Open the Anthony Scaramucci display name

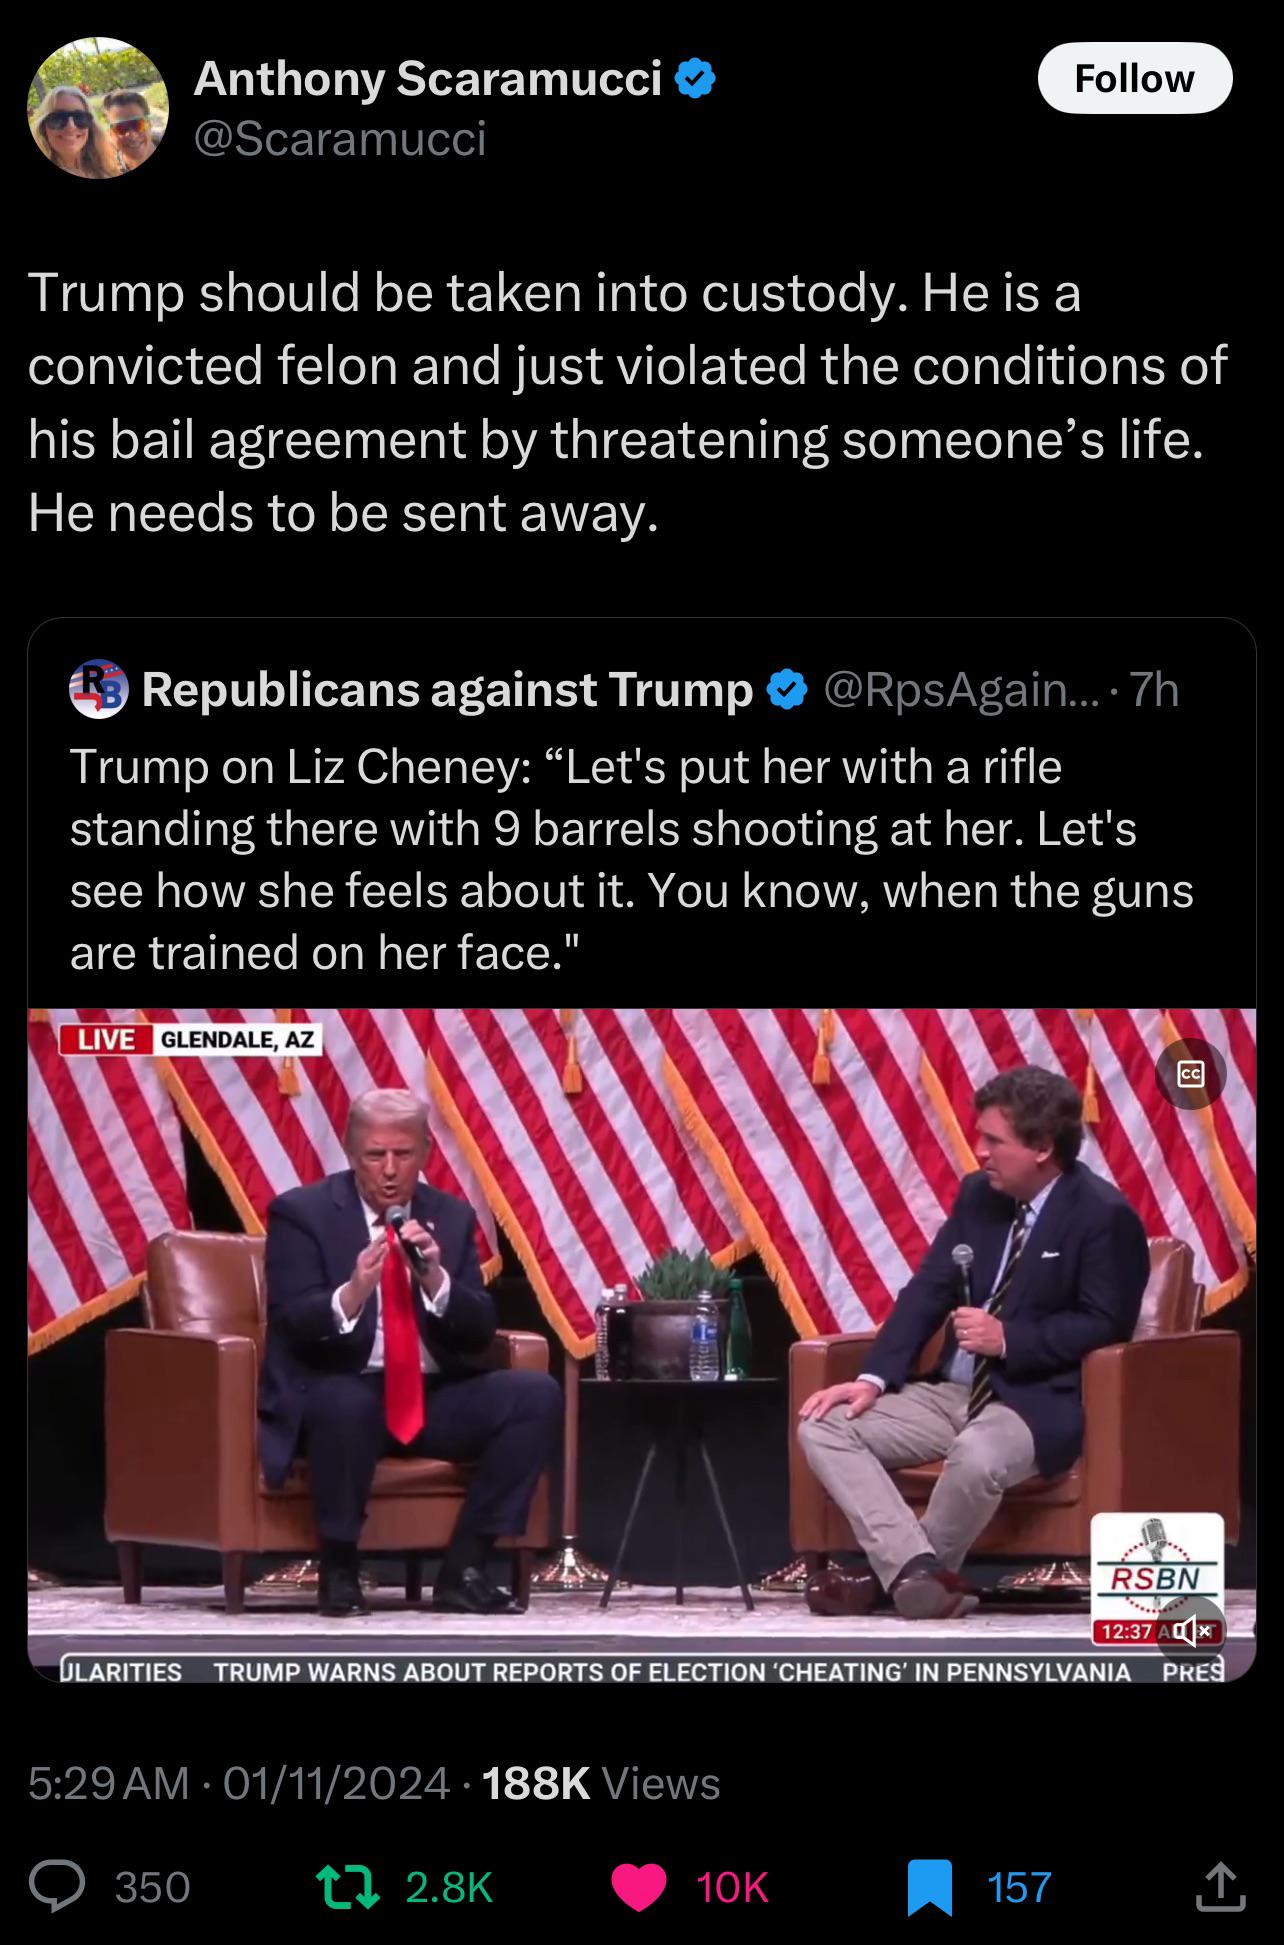427,78
